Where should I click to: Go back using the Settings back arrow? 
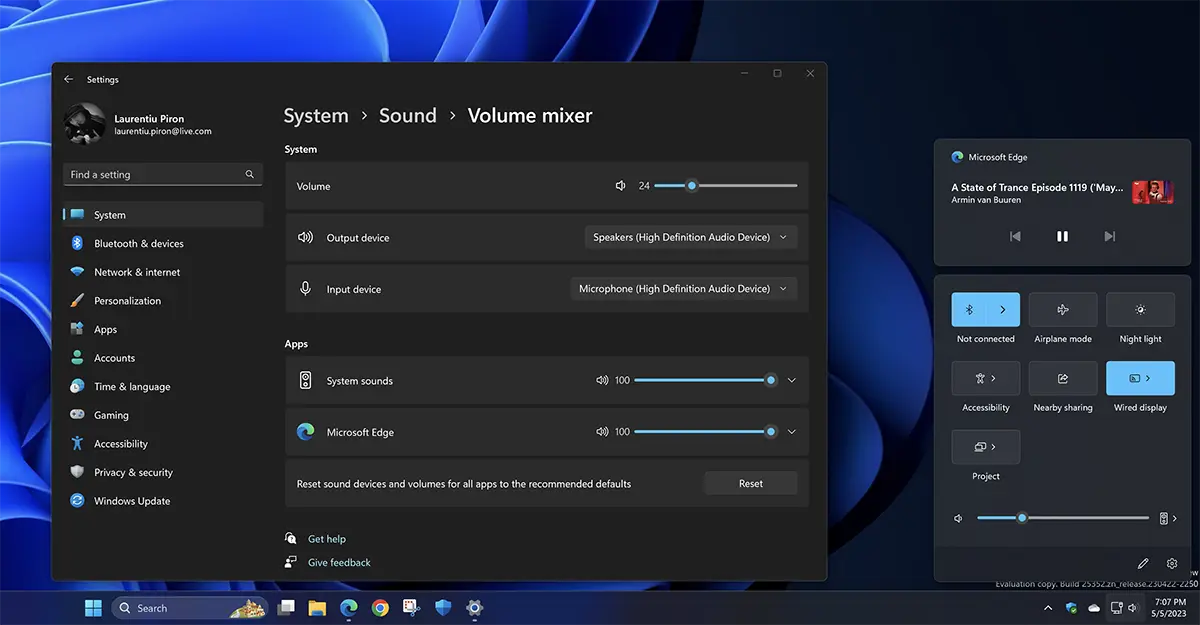(68, 79)
